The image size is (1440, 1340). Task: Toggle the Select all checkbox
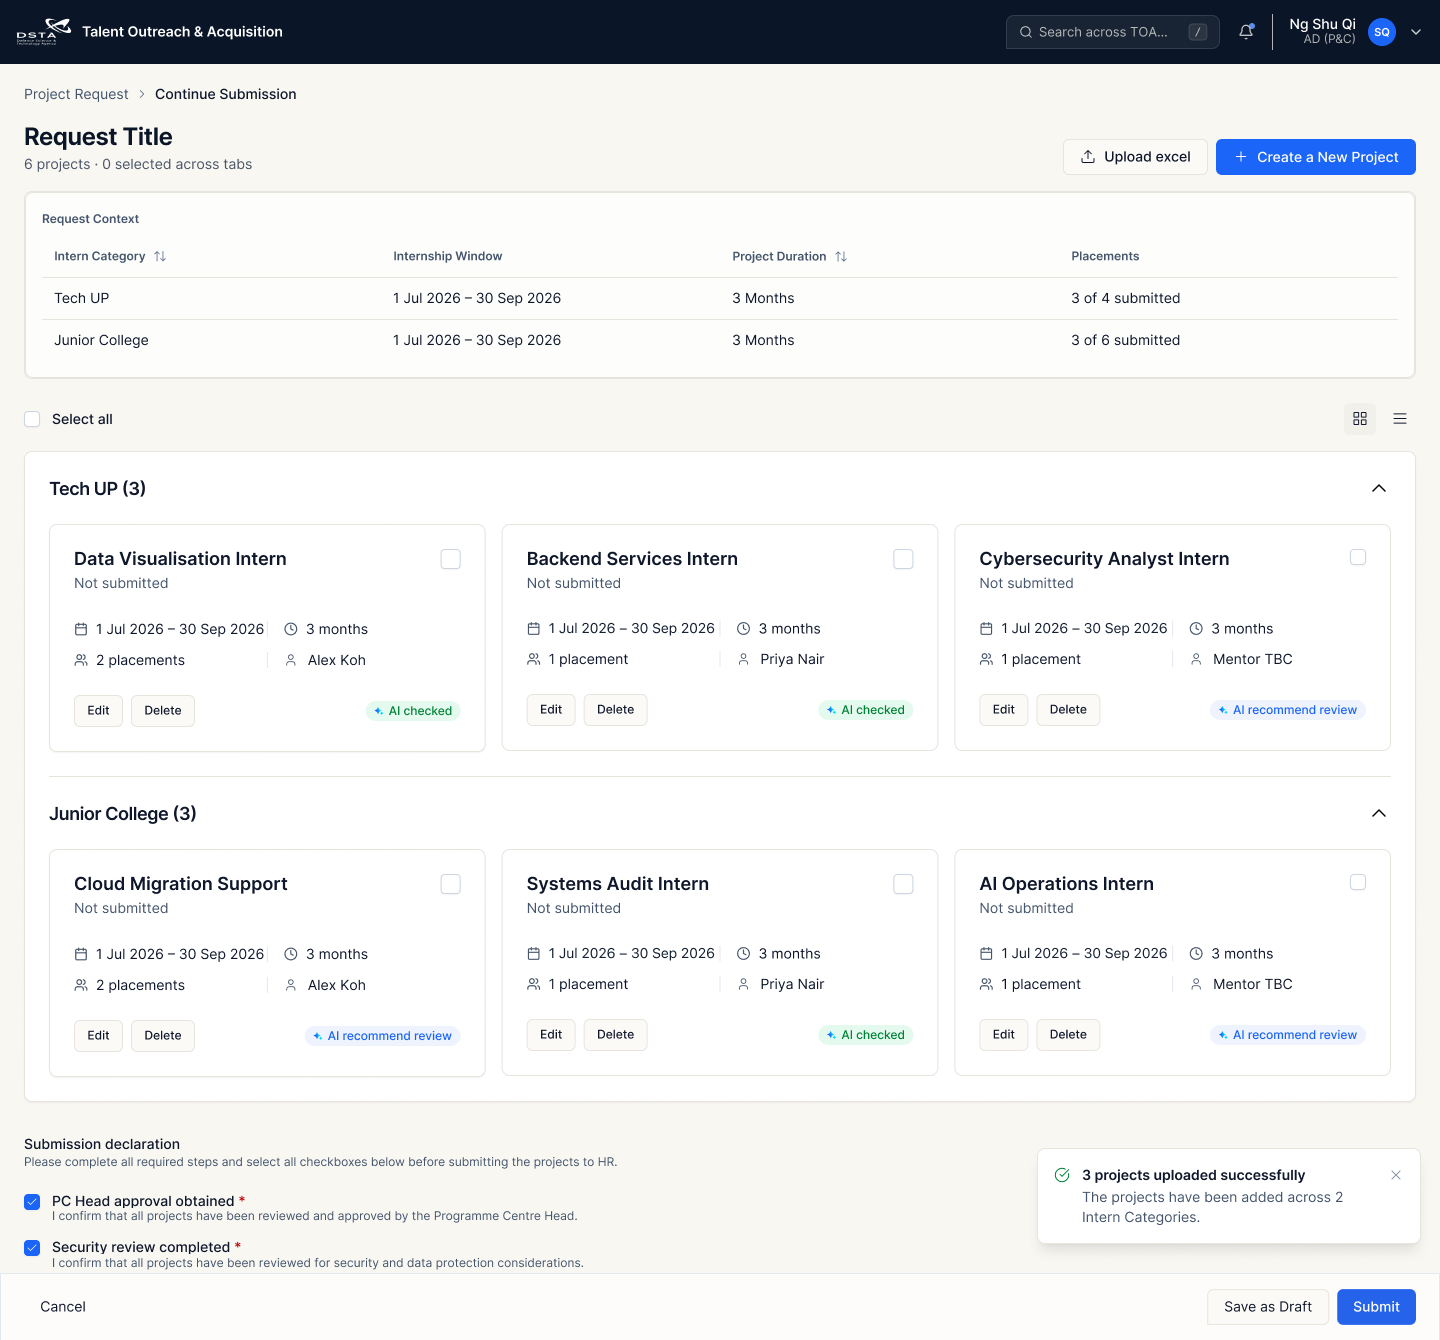pos(32,419)
